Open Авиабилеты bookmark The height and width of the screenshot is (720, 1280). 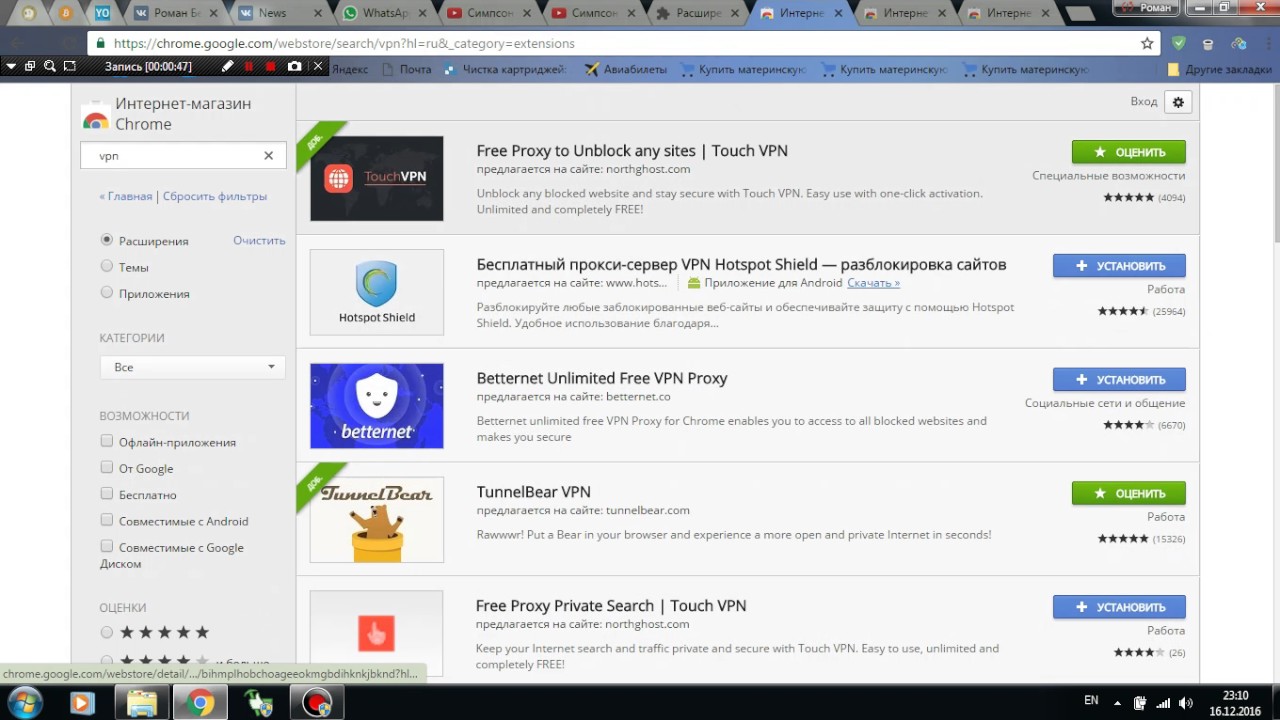625,69
